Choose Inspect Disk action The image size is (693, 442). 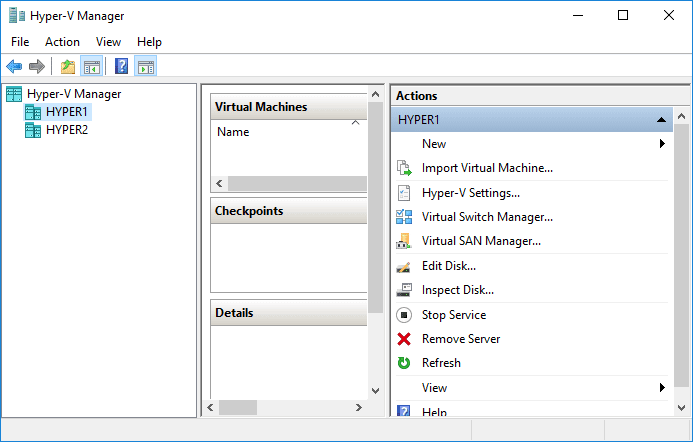(x=458, y=290)
